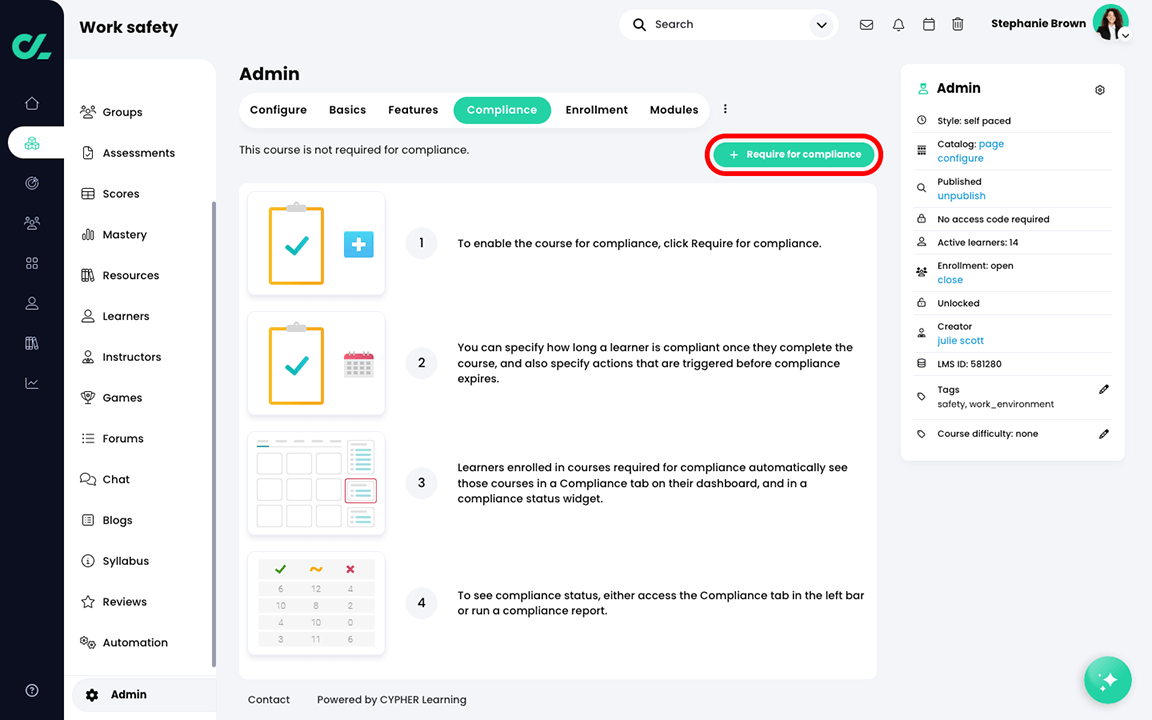Select the Home icon in the left sidebar
The width and height of the screenshot is (1152, 720).
click(31, 102)
